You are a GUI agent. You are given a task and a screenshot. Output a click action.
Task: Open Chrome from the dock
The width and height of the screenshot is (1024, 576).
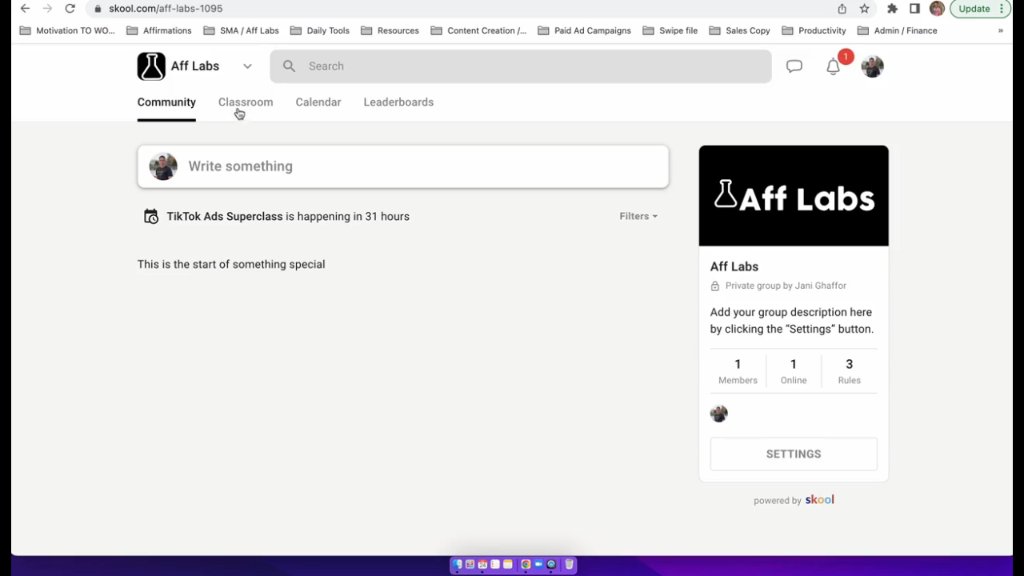click(x=526, y=564)
